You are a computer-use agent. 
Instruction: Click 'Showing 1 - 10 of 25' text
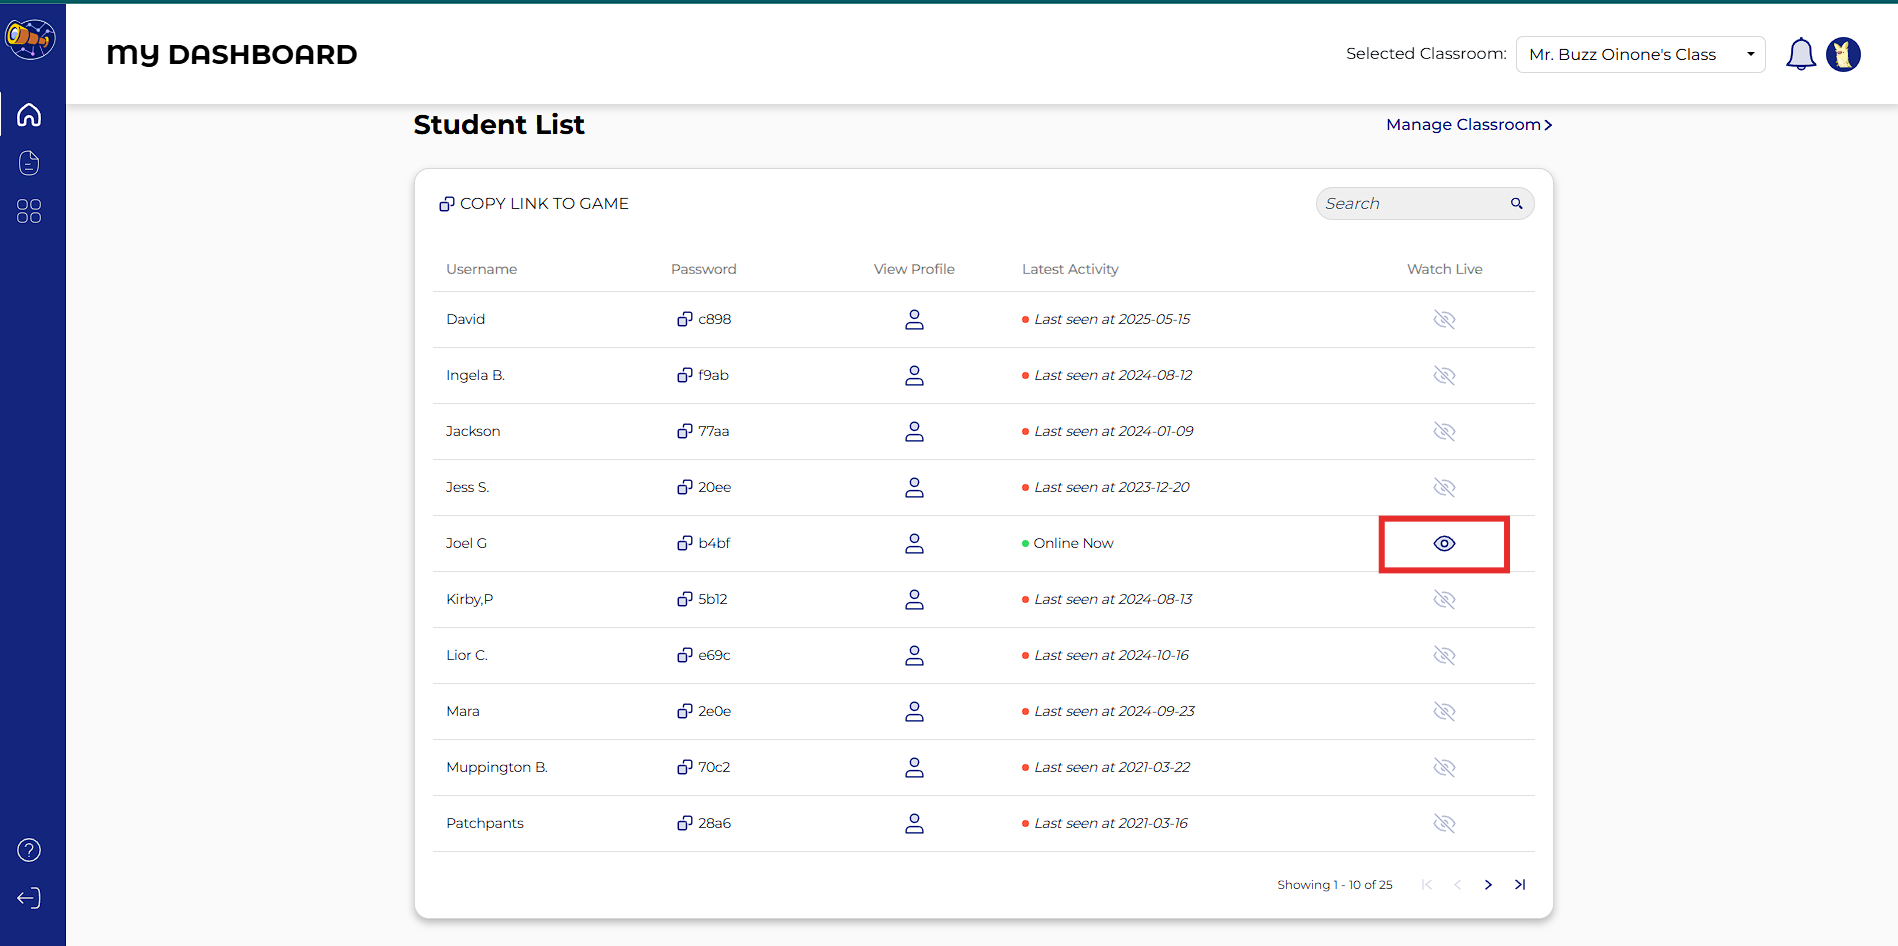tap(1335, 885)
